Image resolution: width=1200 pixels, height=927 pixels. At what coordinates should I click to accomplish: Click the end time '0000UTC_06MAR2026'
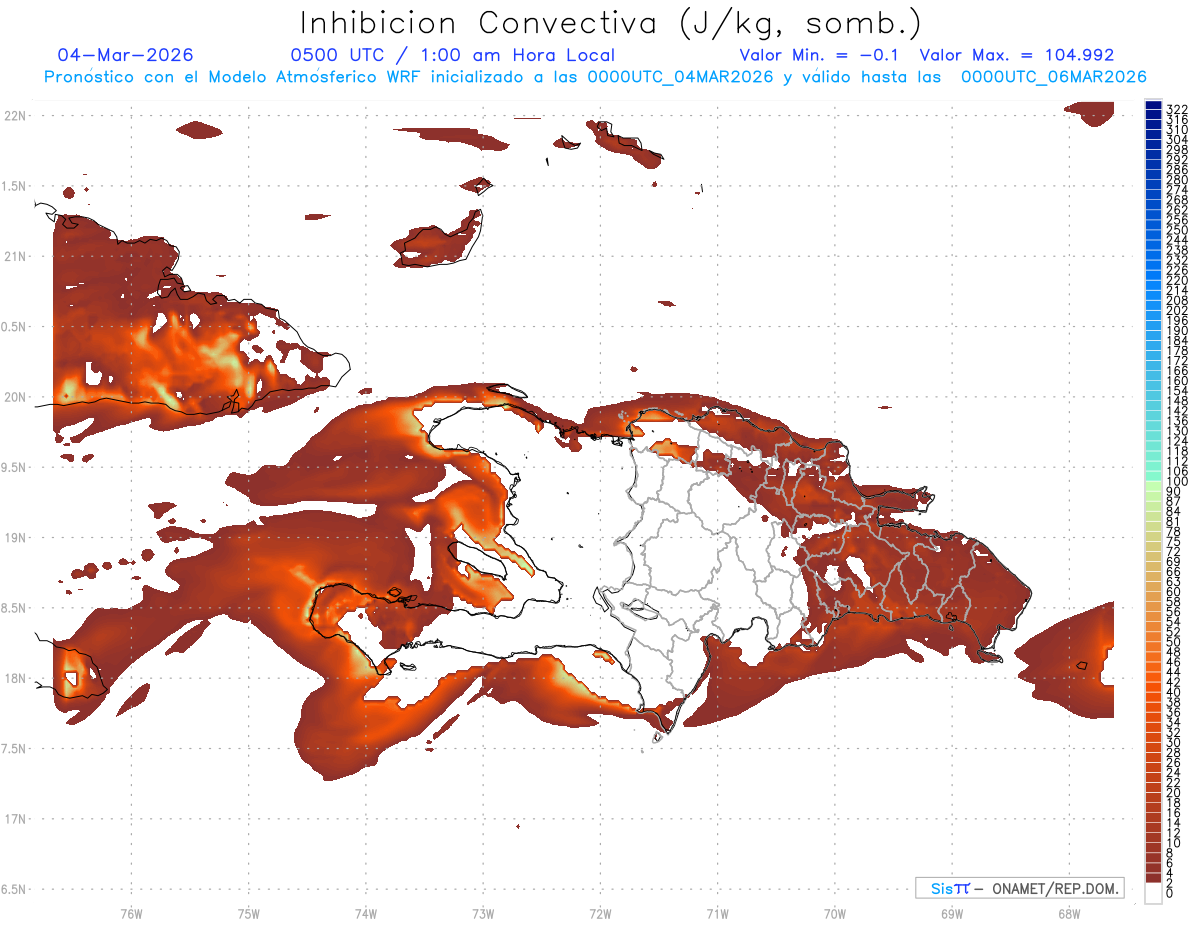[1054, 77]
